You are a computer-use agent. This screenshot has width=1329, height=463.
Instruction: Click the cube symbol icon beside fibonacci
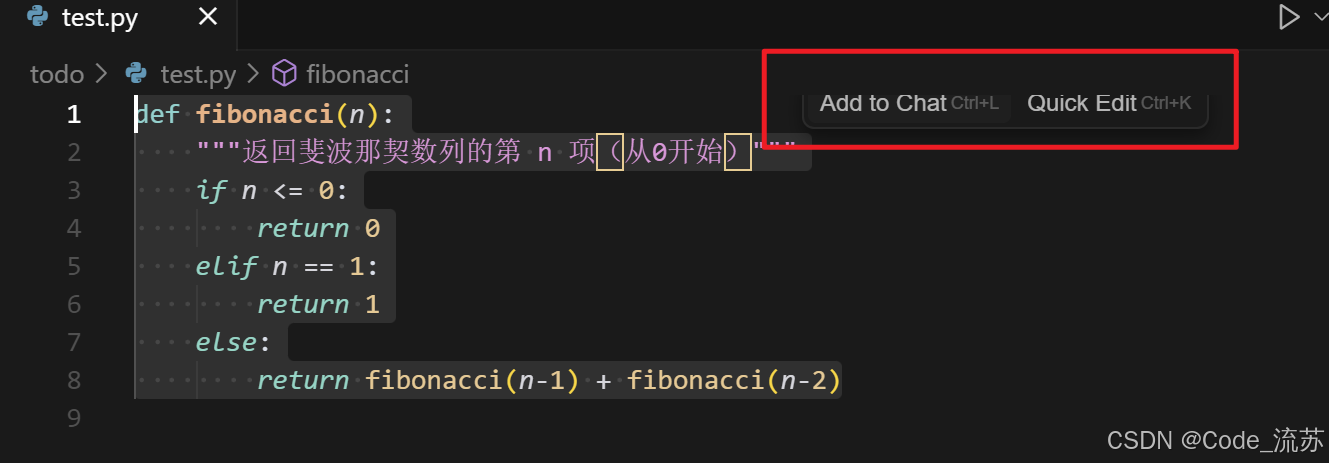coord(285,74)
